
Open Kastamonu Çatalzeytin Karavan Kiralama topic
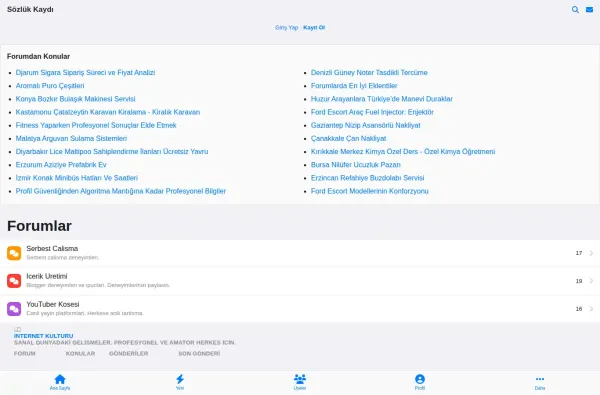[x=108, y=112]
